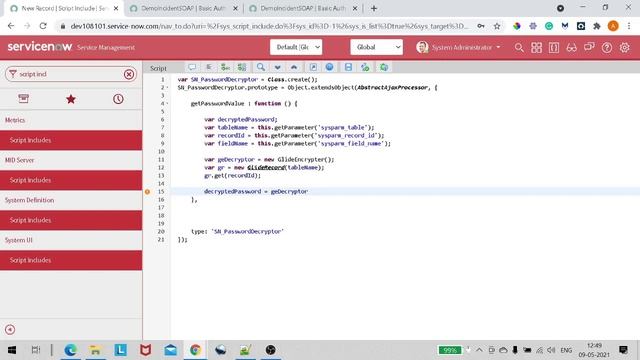Open ServiceNow help question mark
Viewport: 640px width, 360px height.
tap(607, 47)
